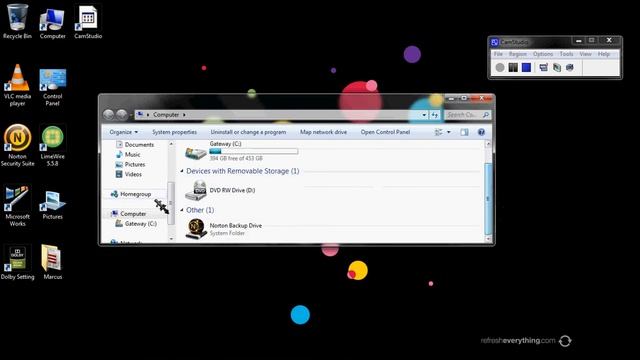
Task: Click the last CamStudio toolbar icon
Action: point(570,67)
